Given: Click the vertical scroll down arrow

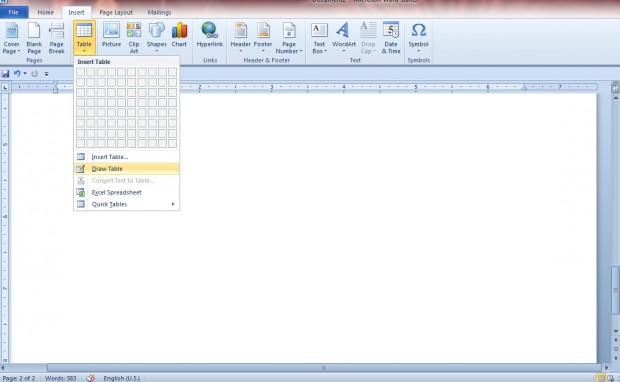Looking at the screenshot, I should [616, 331].
